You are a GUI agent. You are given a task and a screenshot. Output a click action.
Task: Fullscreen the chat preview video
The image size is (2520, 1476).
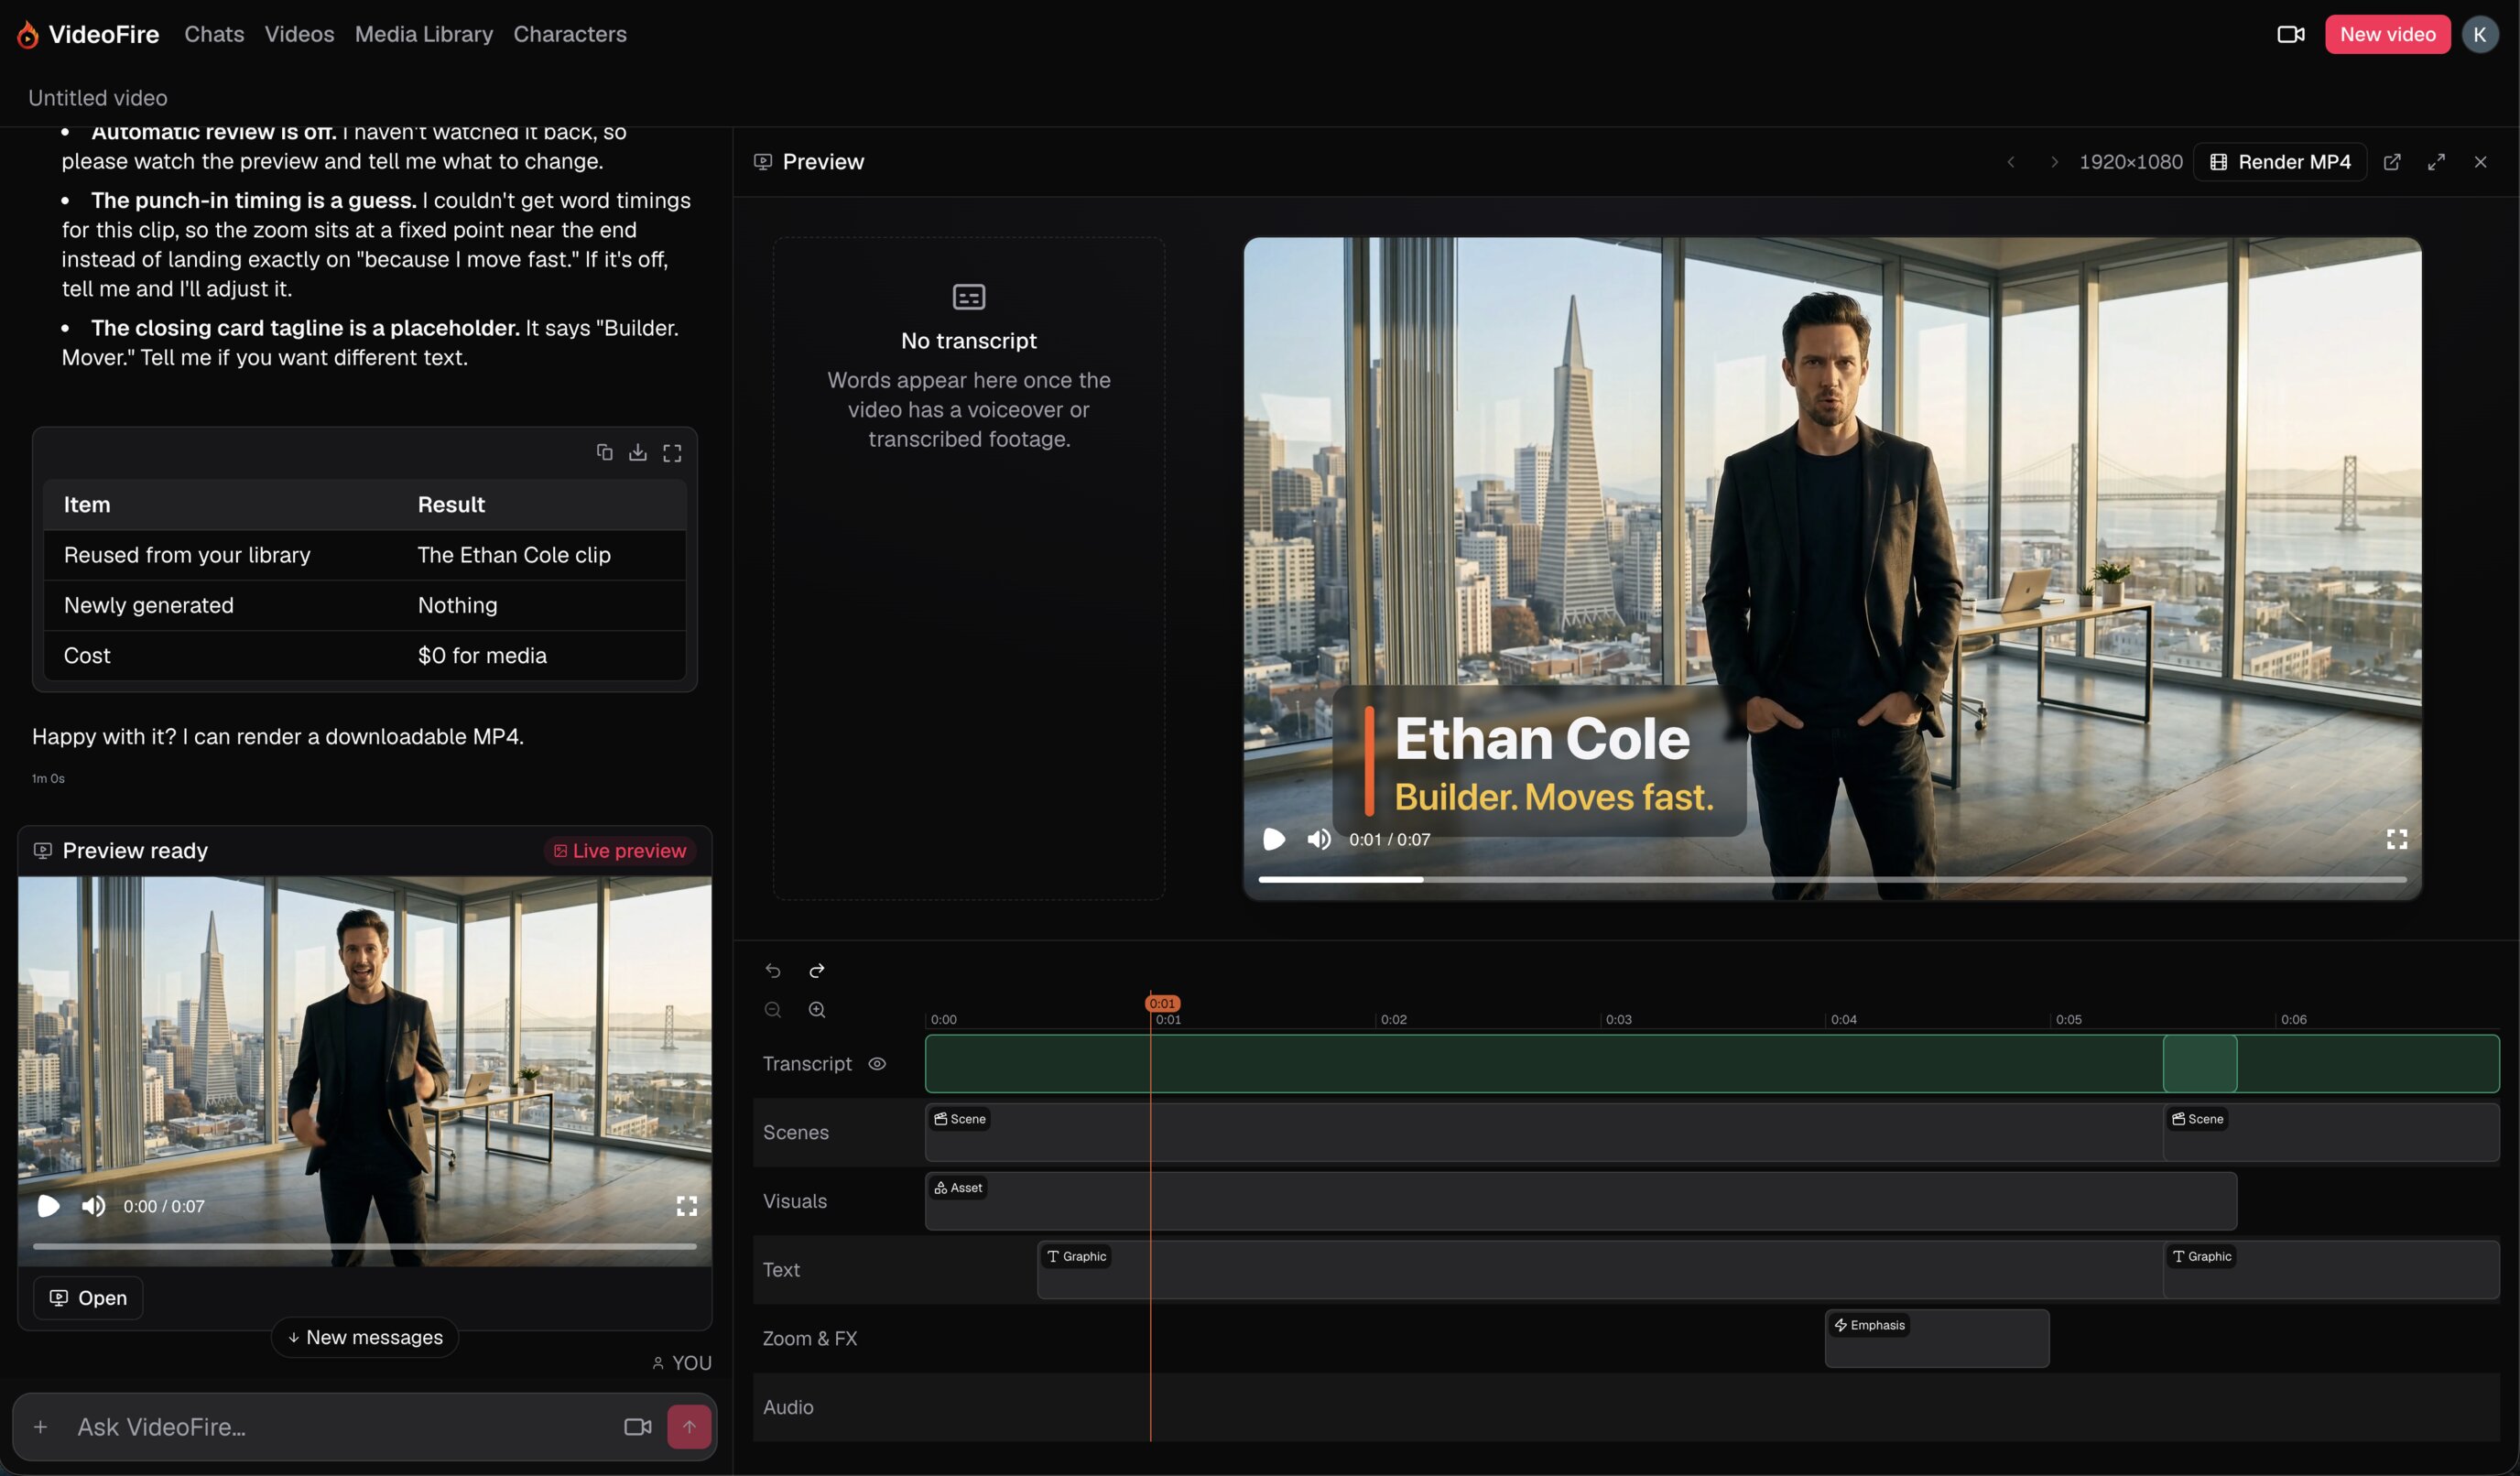pyautogui.click(x=686, y=1206)
